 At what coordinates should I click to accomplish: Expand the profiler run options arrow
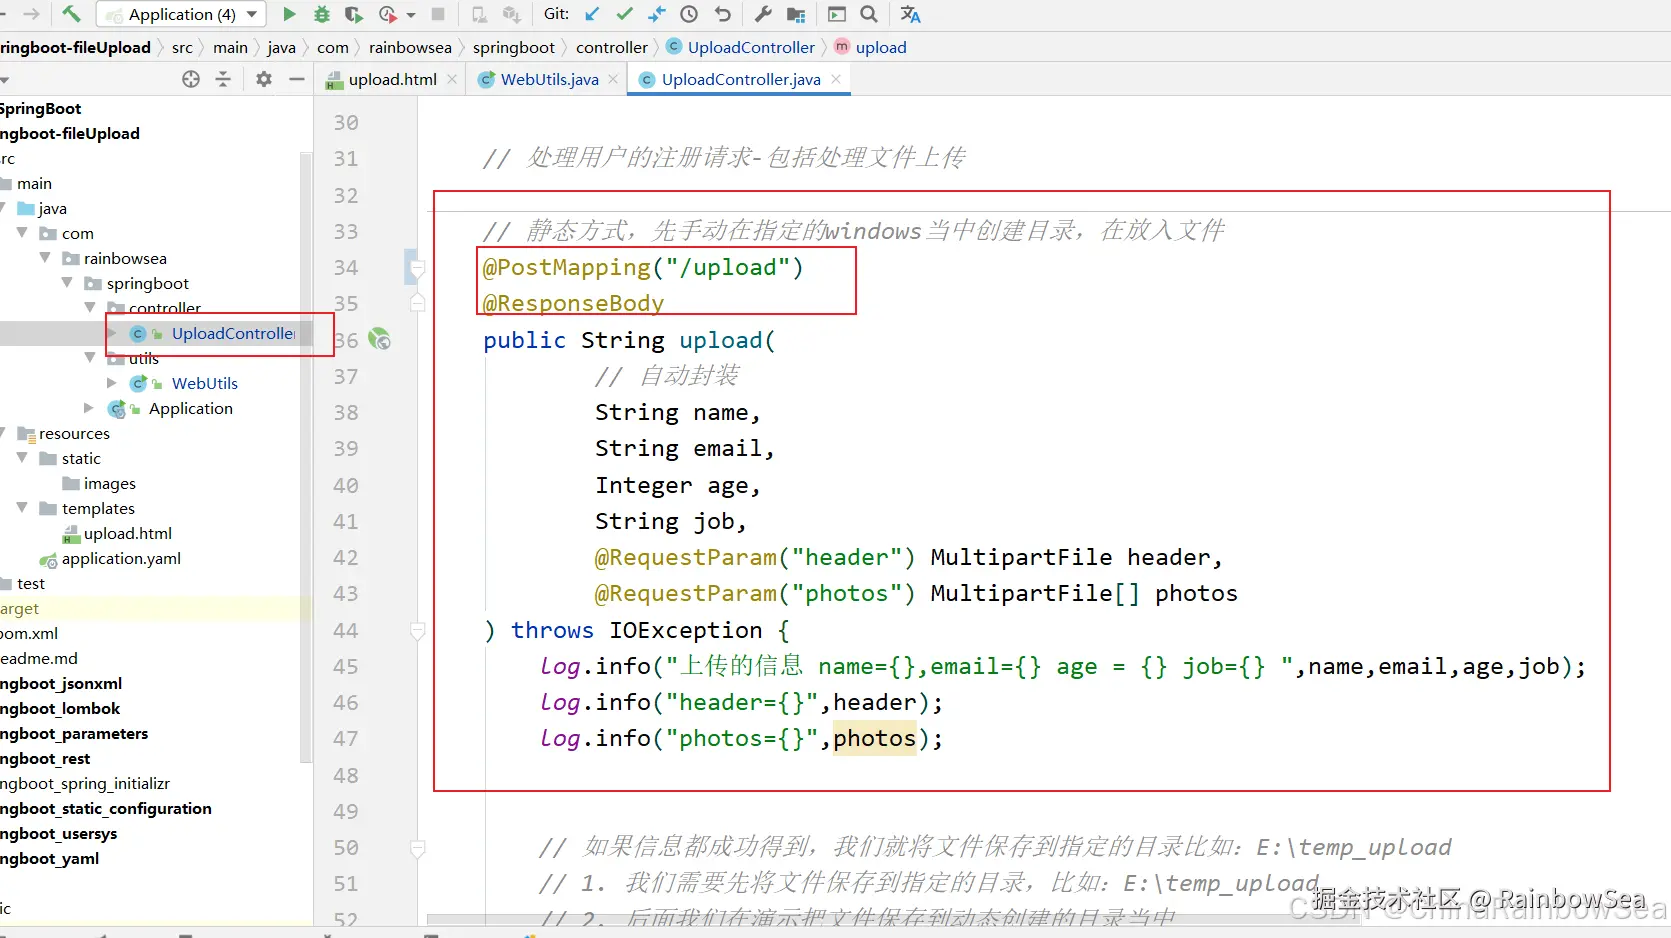point(411,15)
